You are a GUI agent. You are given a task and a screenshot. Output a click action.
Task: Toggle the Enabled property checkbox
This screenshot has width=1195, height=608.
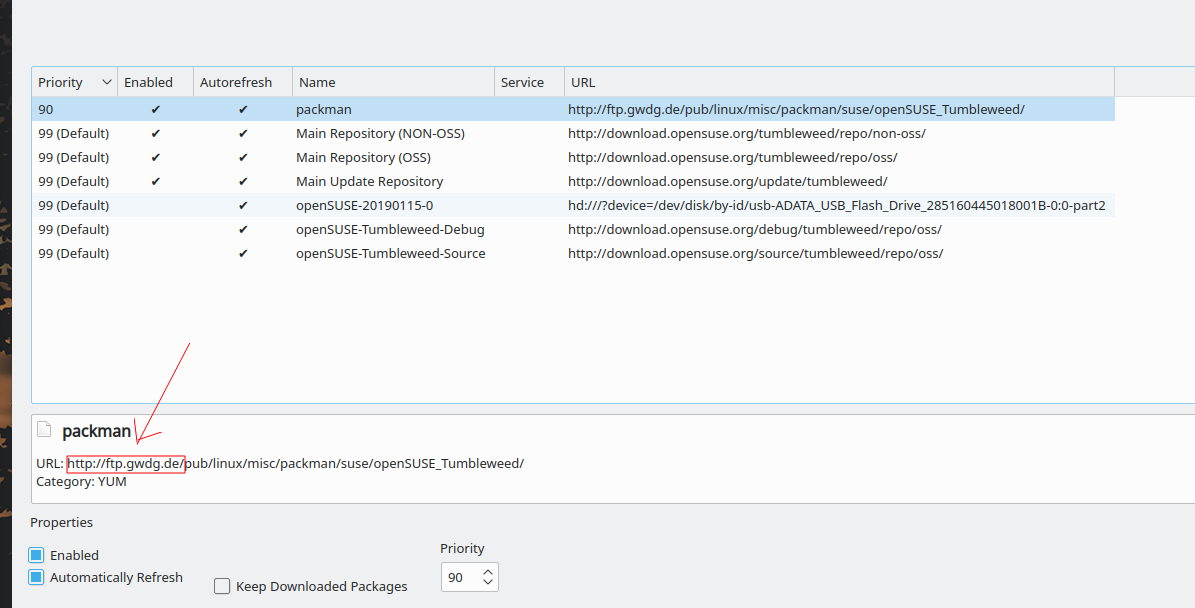click(x=36, y=555)
